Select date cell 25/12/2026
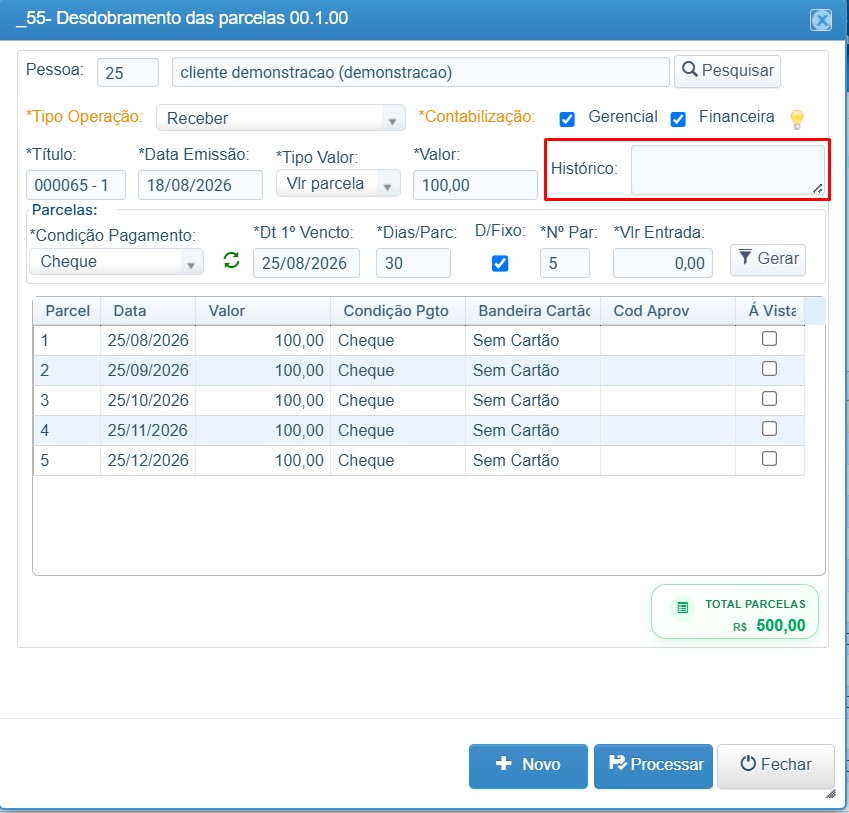Screen dimensions: 849x813 (148, 461)
